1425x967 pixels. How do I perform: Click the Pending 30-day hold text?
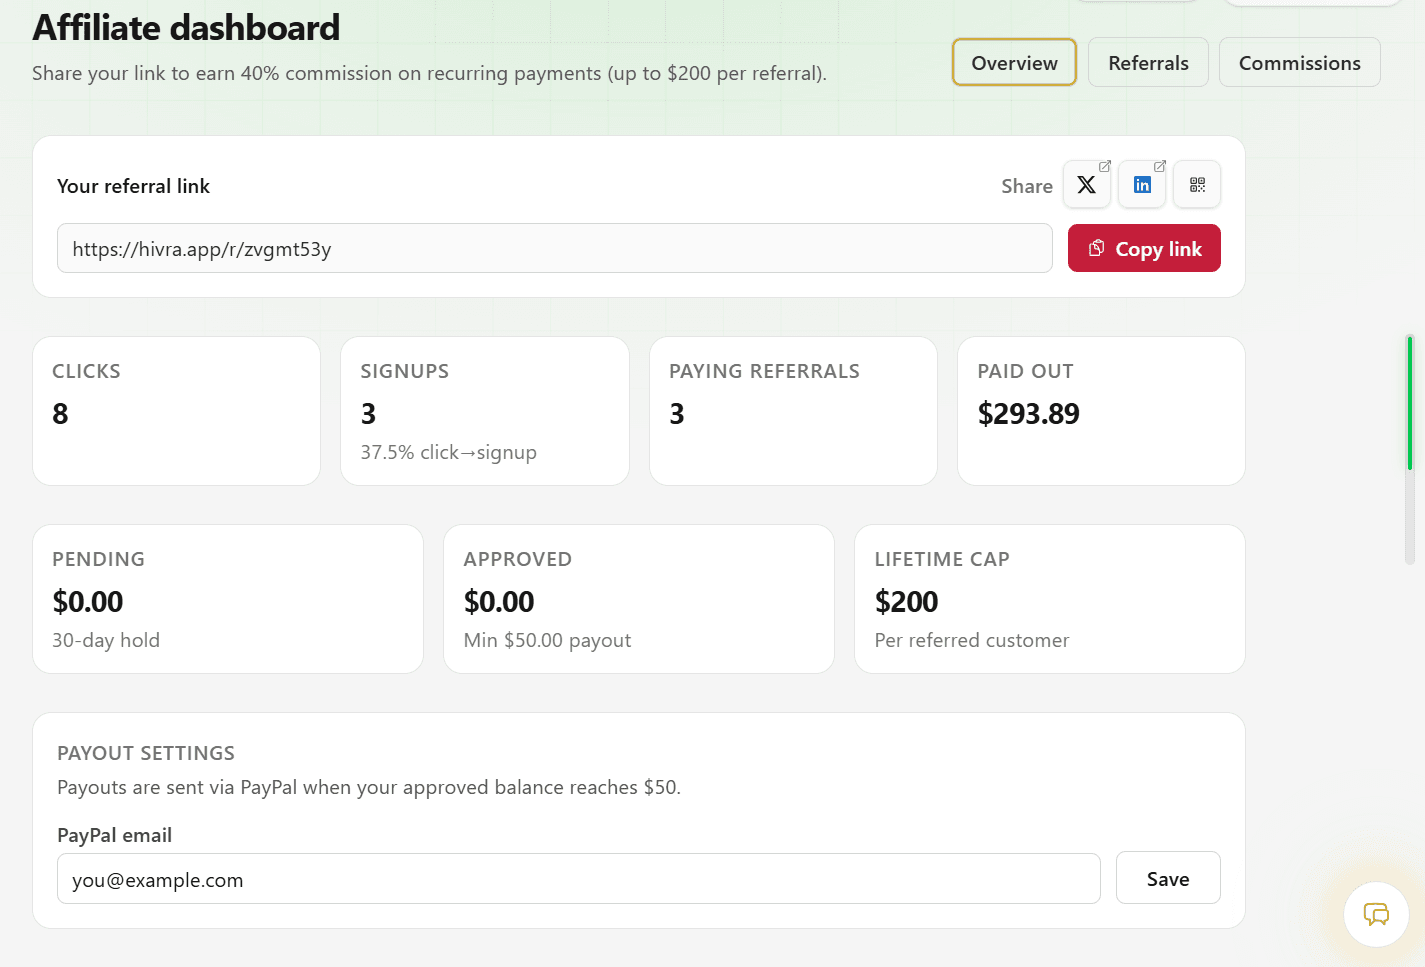[x=106, y=640]
